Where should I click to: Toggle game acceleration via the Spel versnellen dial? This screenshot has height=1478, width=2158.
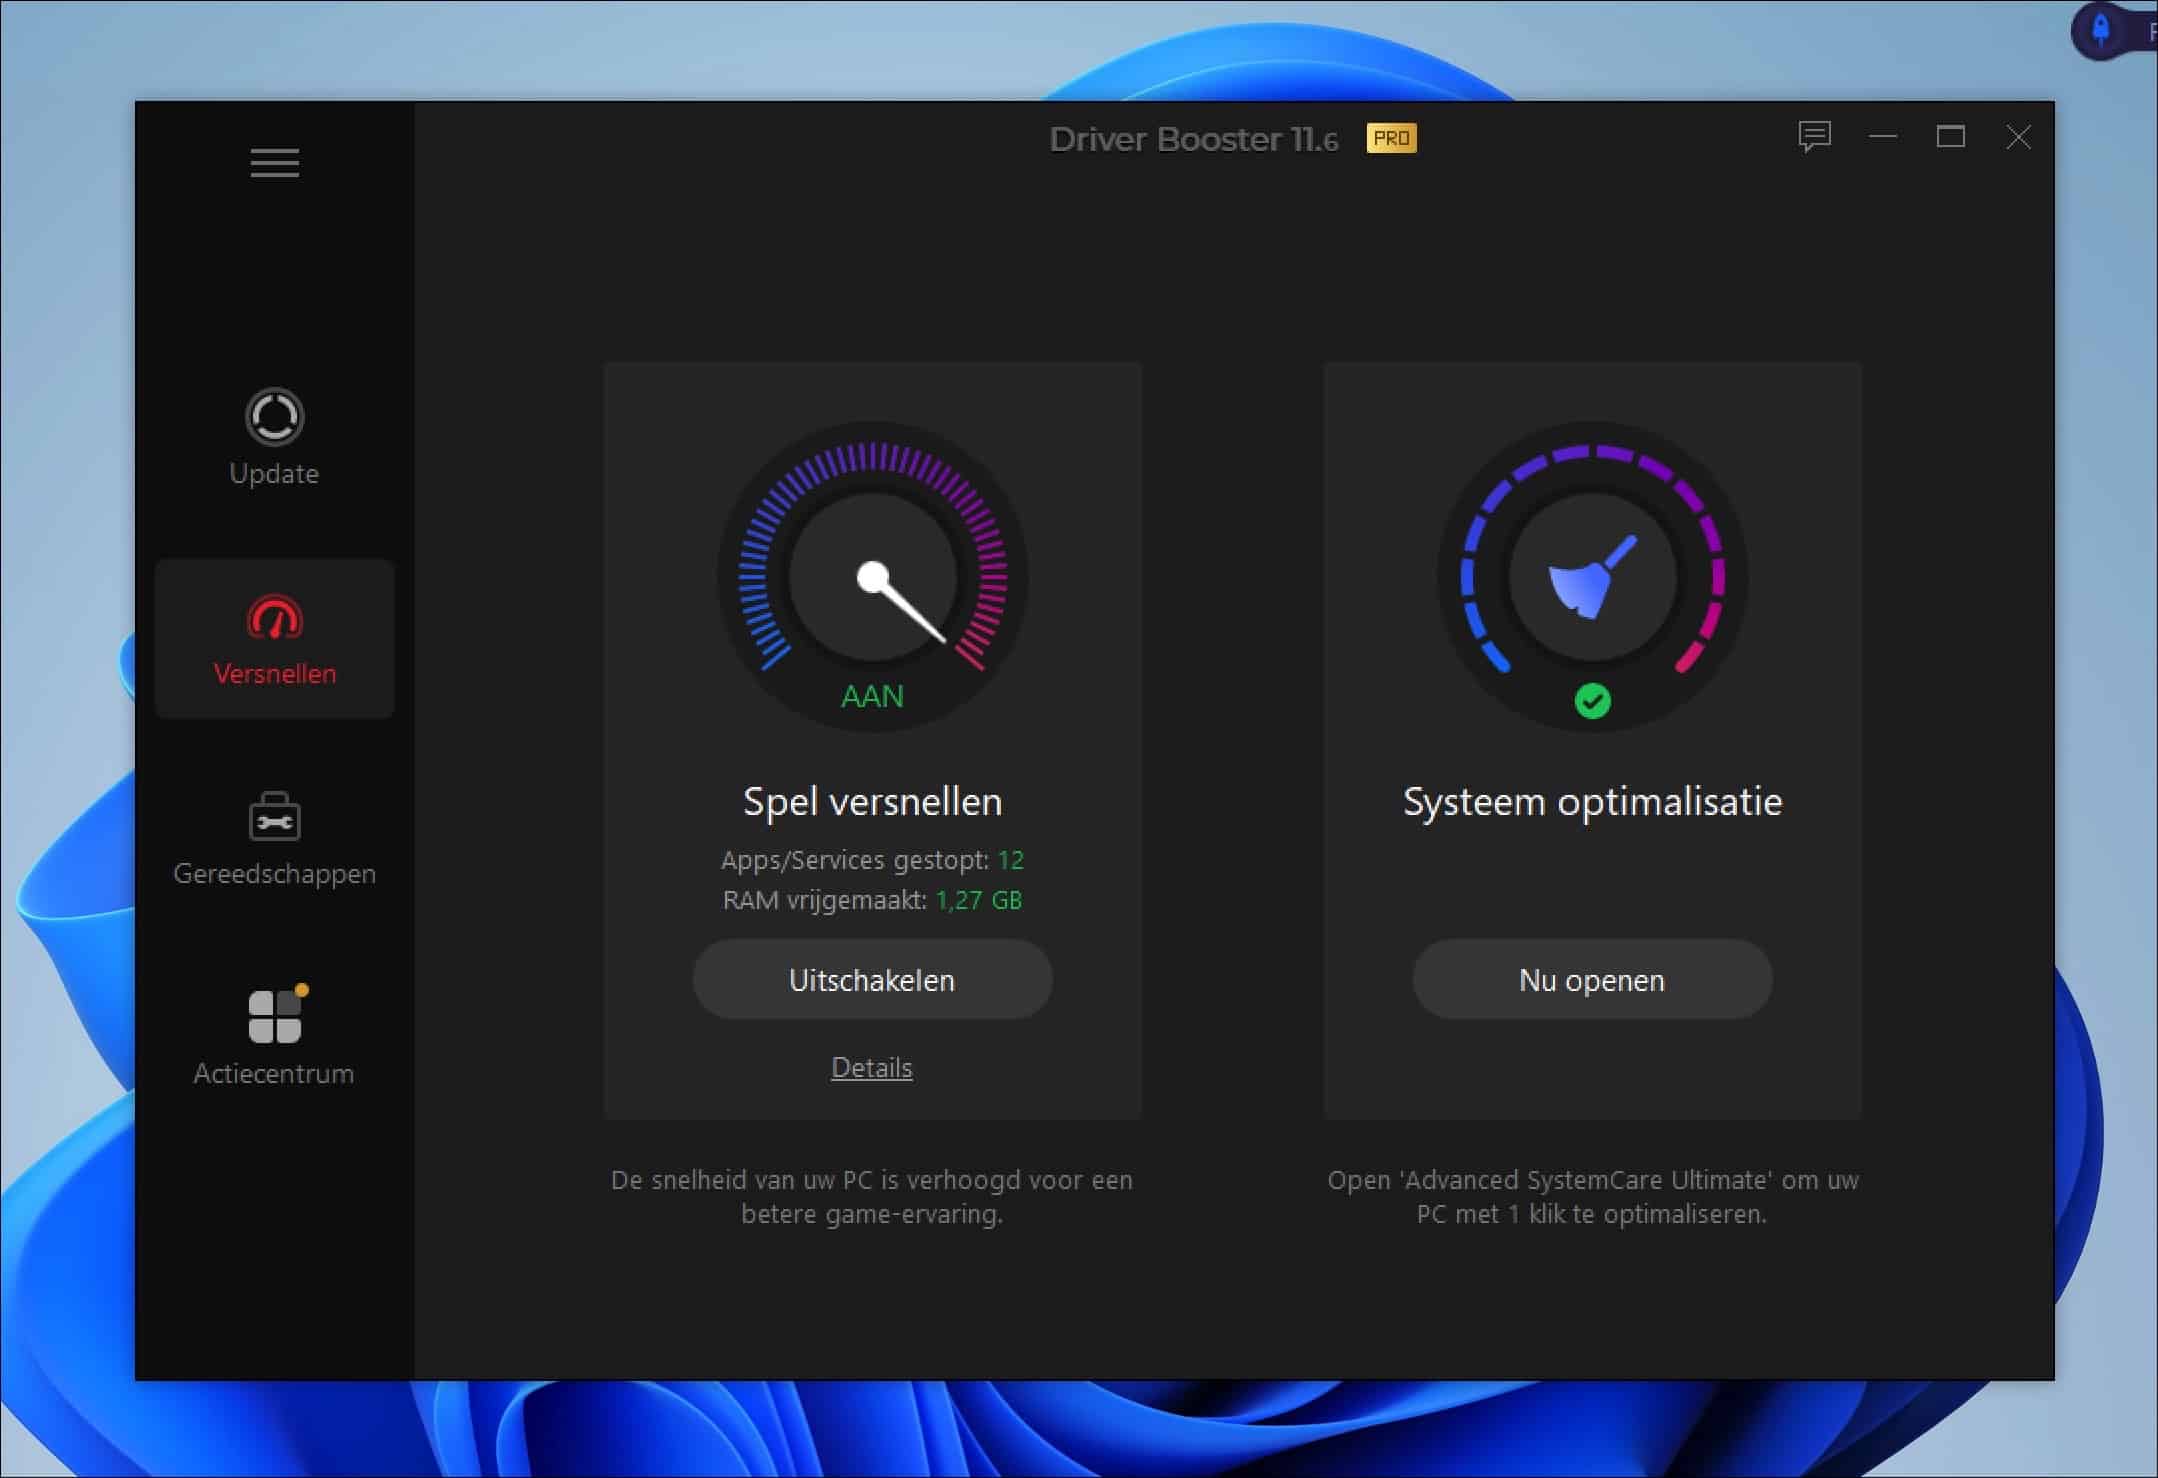point(871,578)
